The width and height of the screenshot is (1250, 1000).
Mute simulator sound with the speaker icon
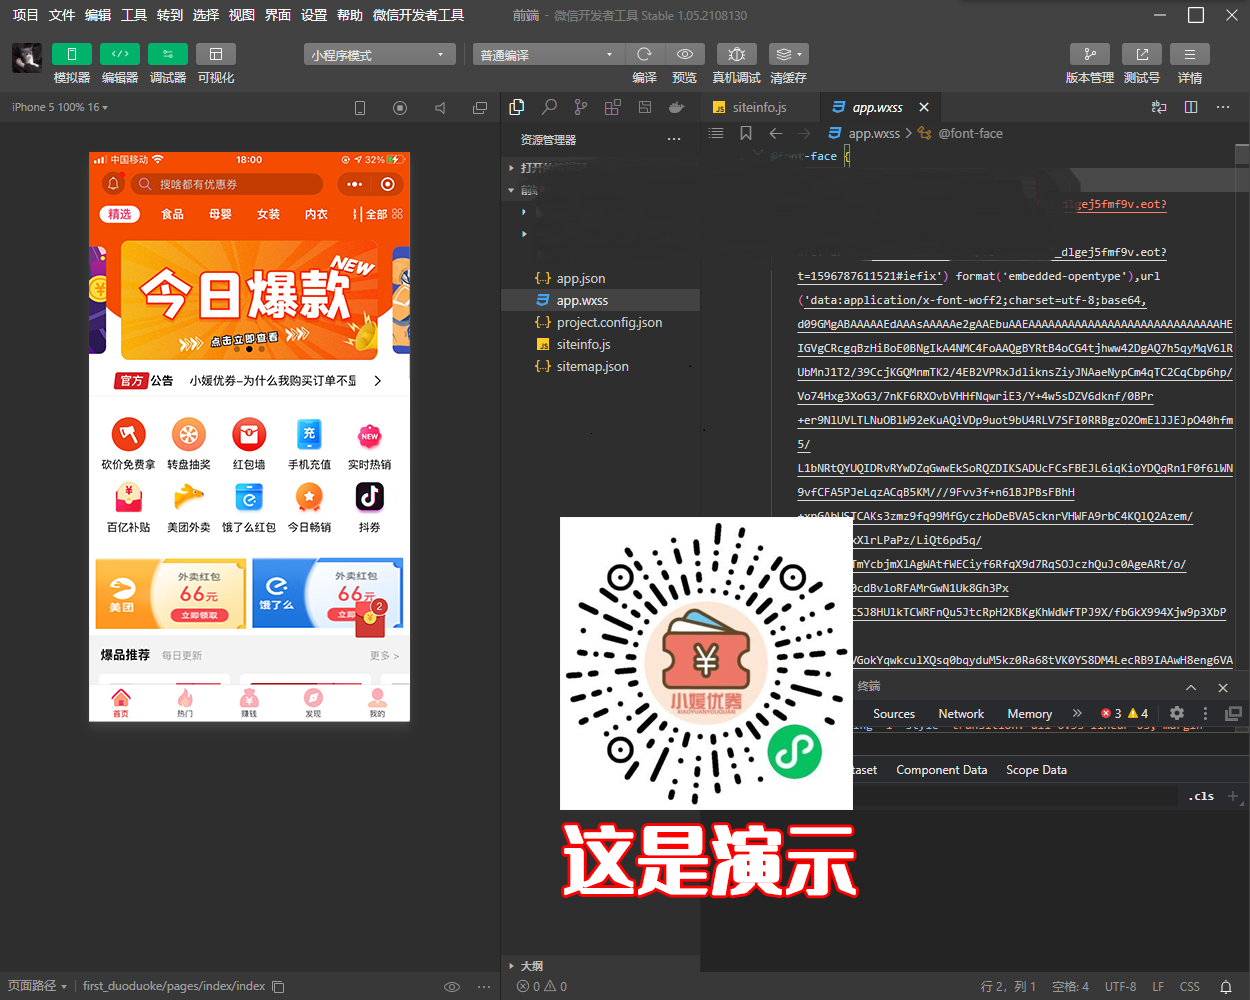coord(440,108)
